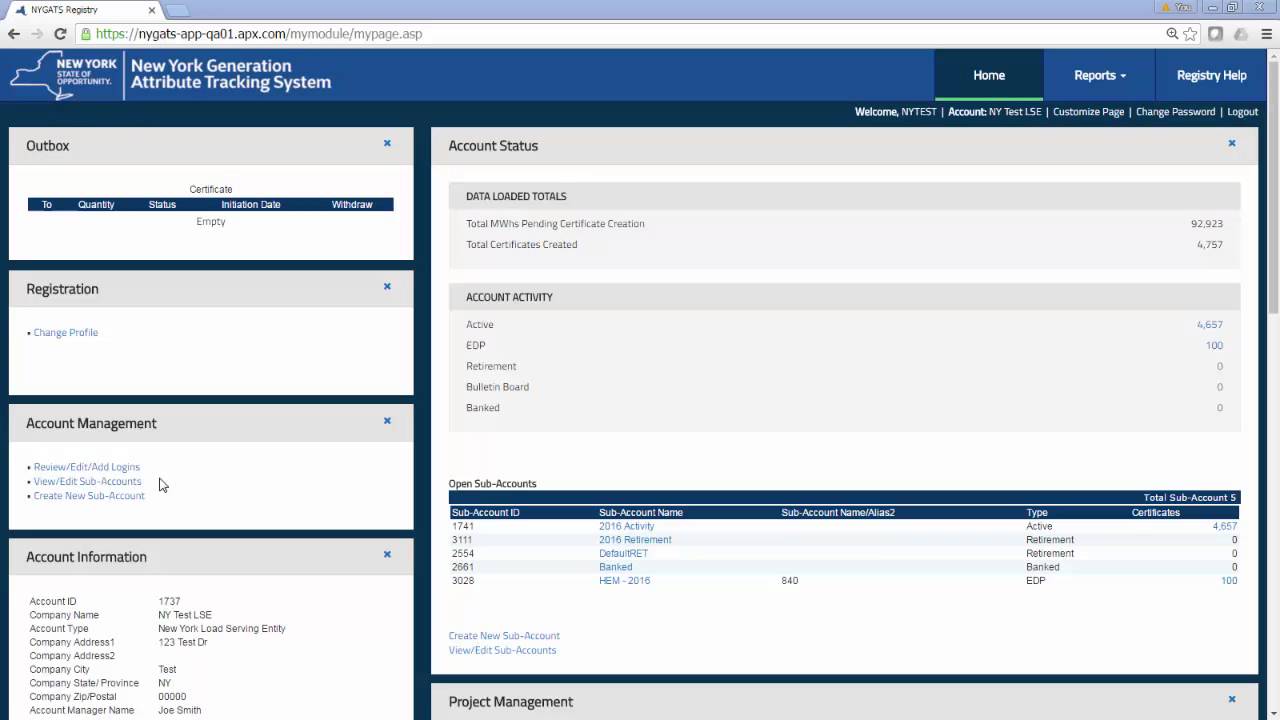
Task: Click the Type column header
Action: point(1036,512)
